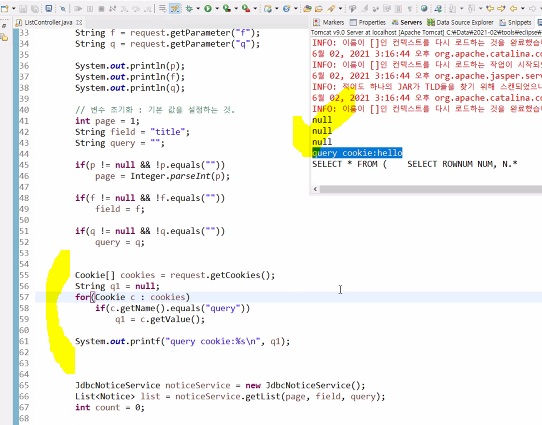The height and width of the screenshot is (425, 542).
Task: Click the Open Type folder icon
Action: click(307, 9)
